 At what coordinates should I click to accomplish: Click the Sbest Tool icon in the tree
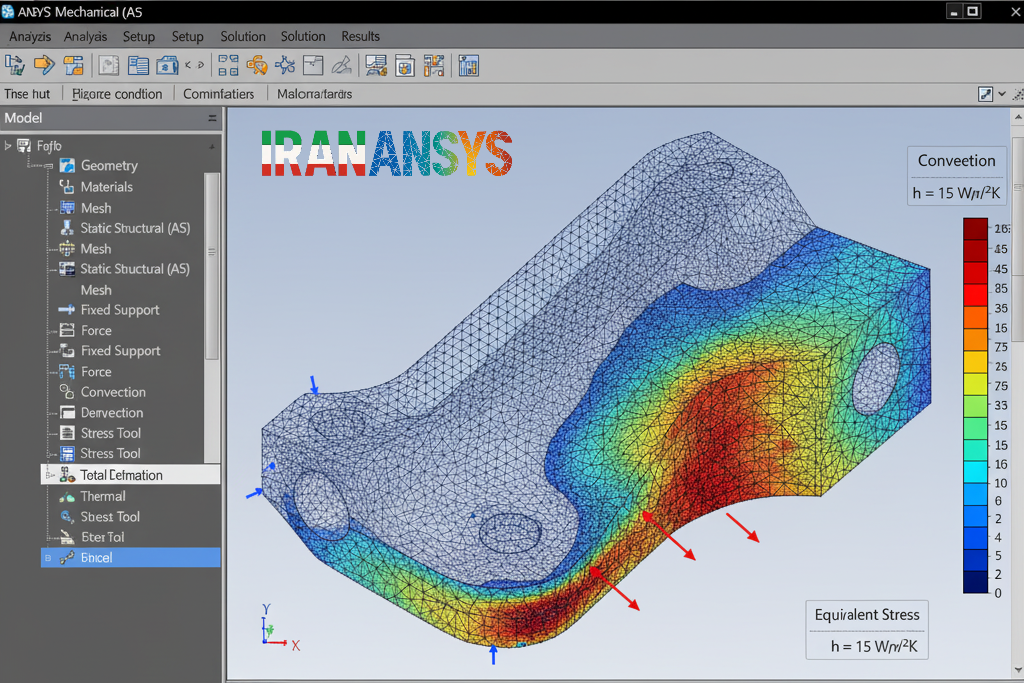(67, 516)
